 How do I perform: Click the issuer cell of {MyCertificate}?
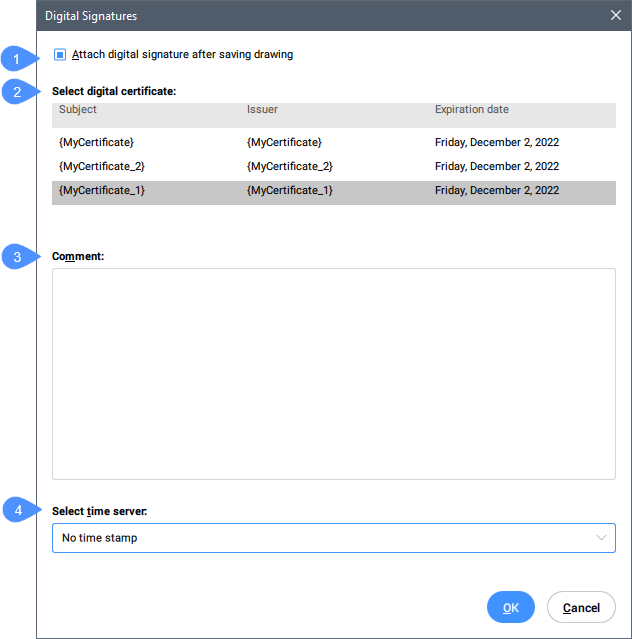[x=284, y=143]
